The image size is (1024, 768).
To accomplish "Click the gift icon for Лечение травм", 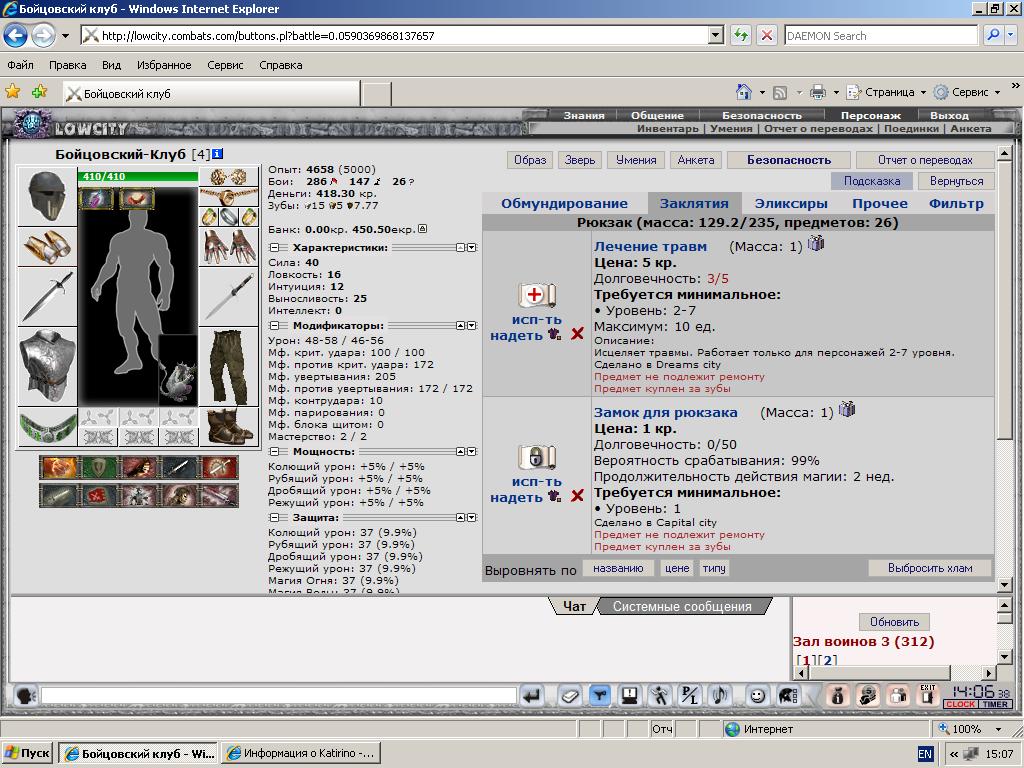I will tap(816, 244).
